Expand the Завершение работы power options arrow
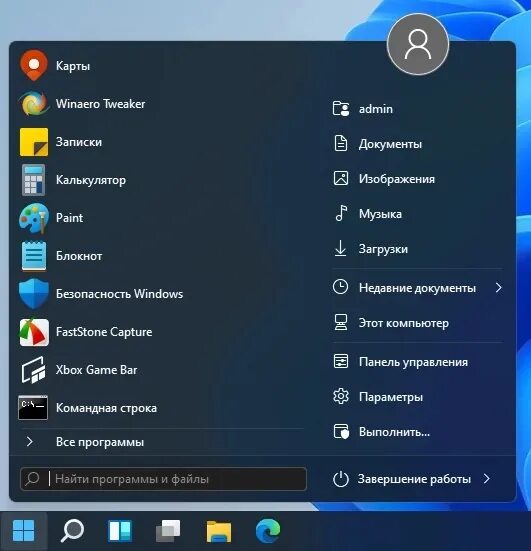 487,479
